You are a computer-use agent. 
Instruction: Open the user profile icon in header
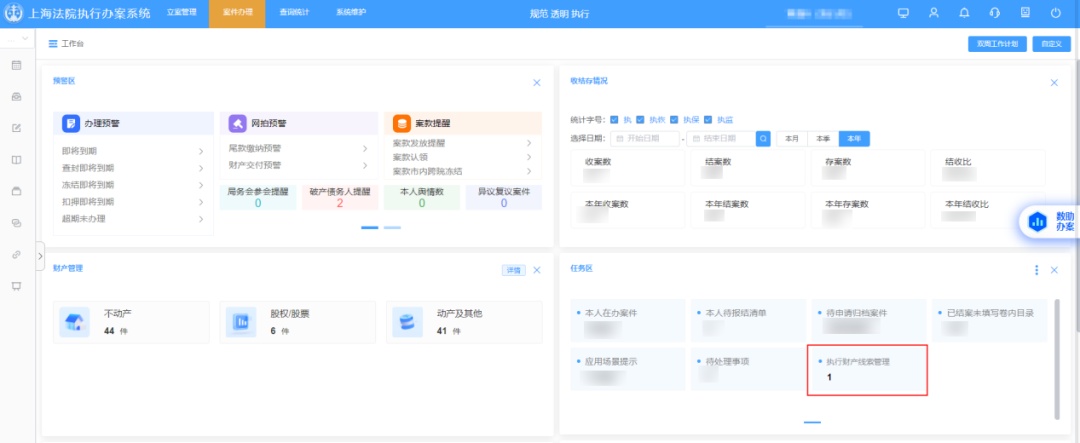point(933,13)
